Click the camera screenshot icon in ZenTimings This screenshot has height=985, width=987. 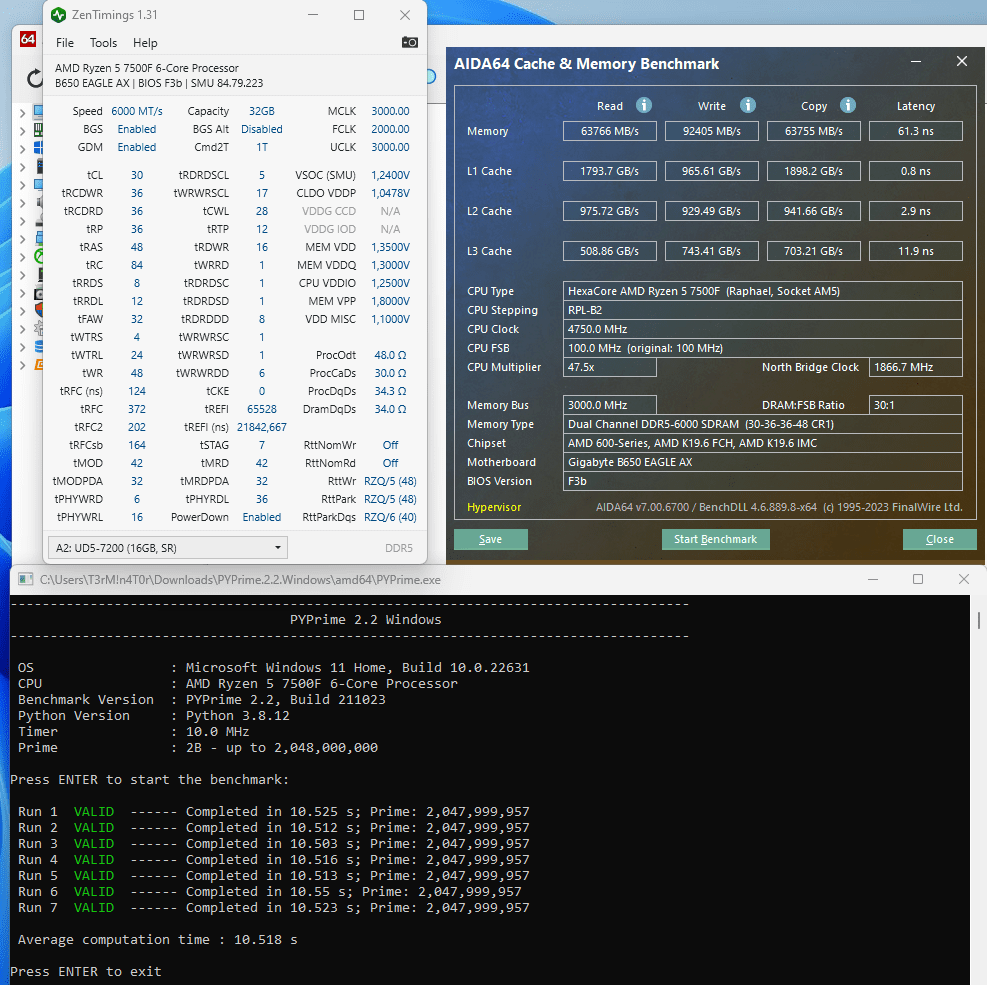(409, 42)
